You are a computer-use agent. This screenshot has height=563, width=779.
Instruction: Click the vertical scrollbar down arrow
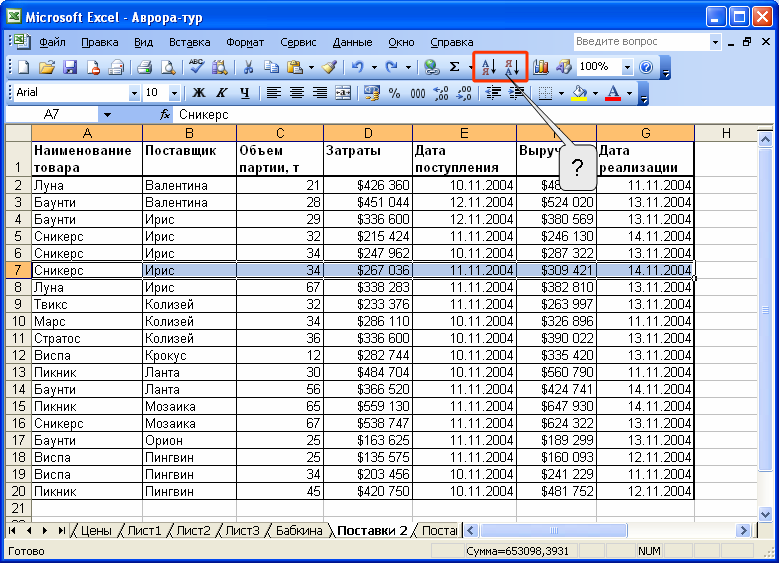(x=765, y=515)
